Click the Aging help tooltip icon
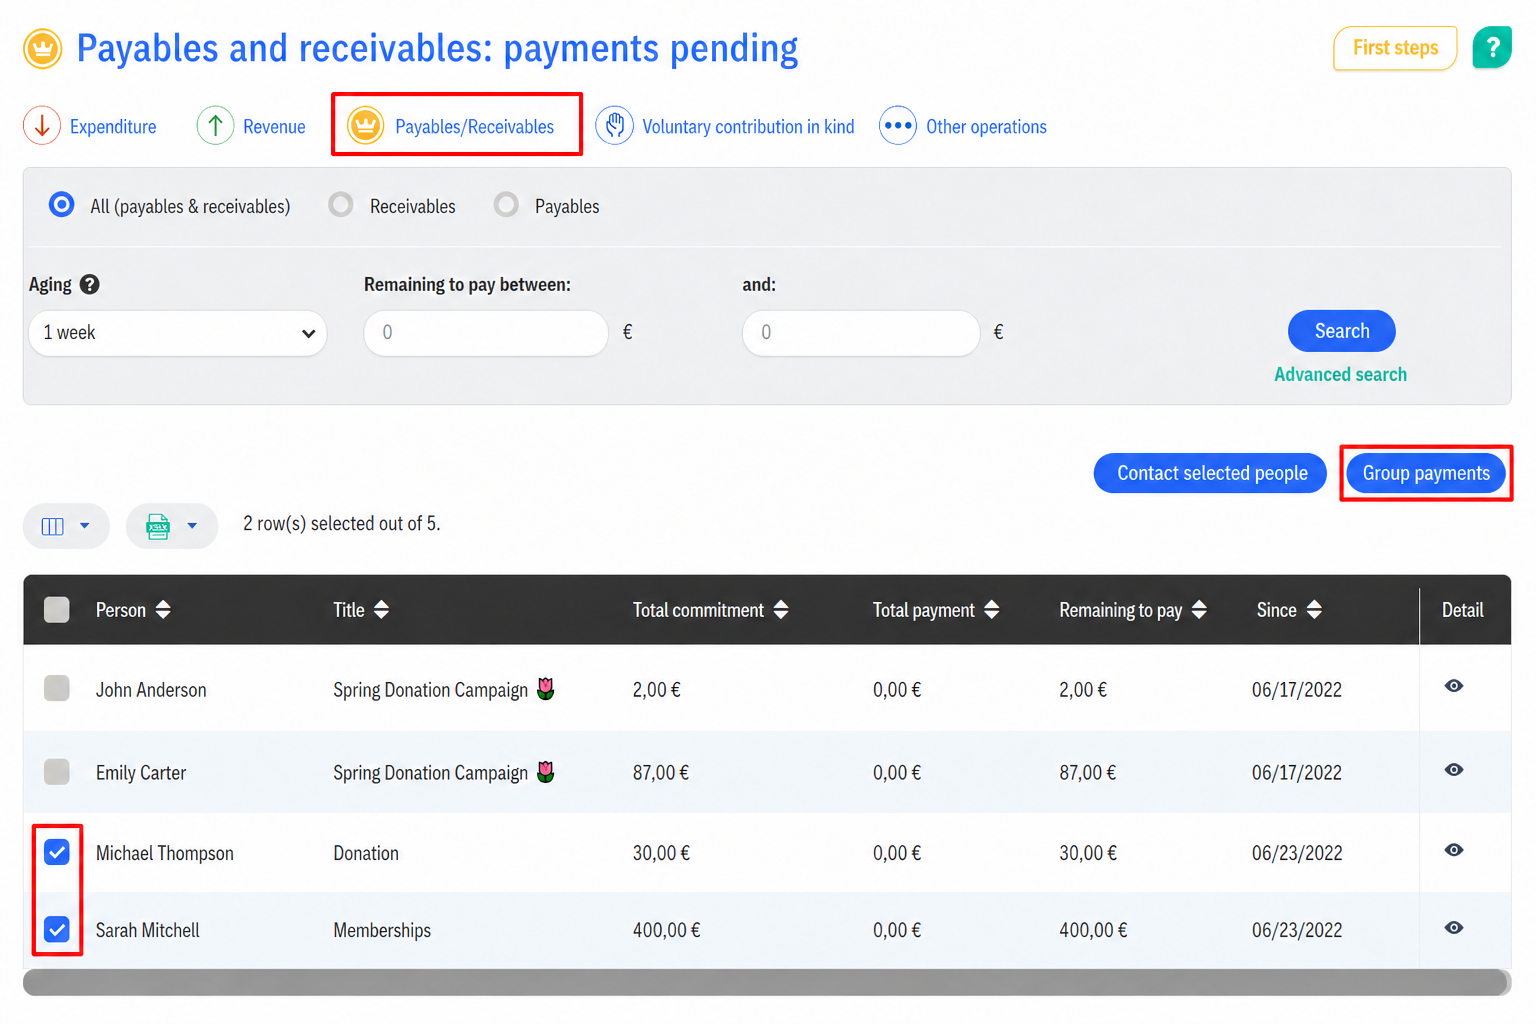The image size is (1536, 1024). [x=89, y=284]
